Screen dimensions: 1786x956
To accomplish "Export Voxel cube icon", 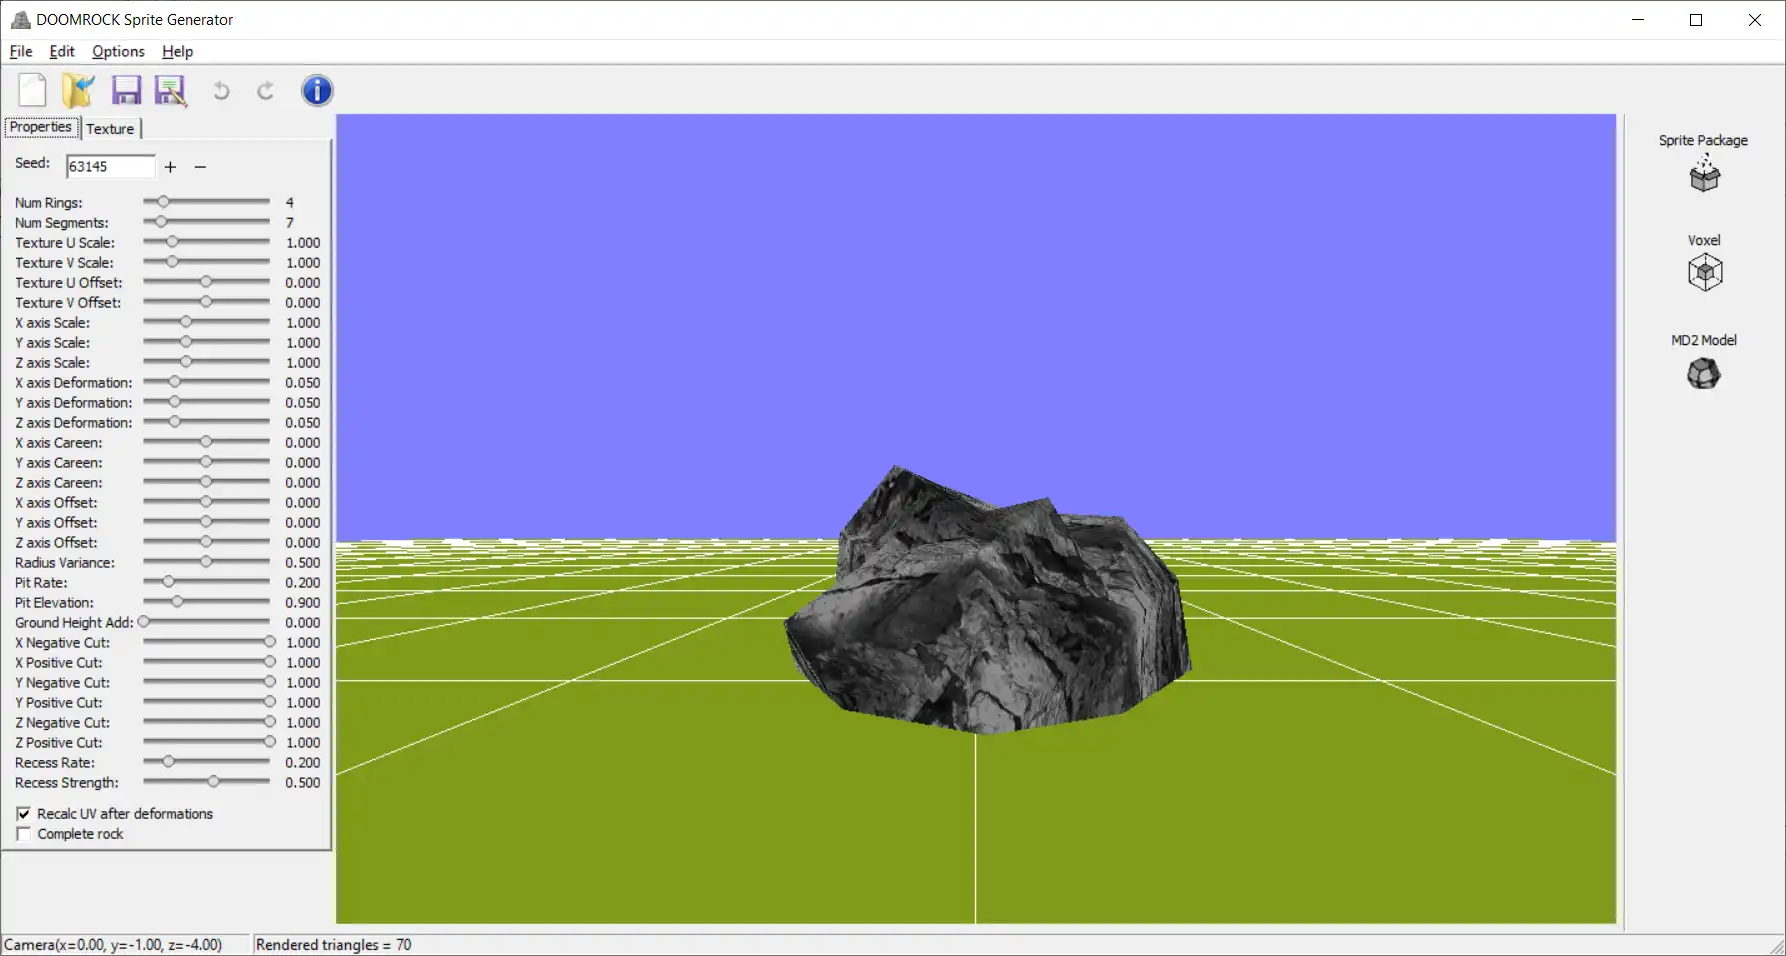I will pyautogui.click(x=1705, y=272).
